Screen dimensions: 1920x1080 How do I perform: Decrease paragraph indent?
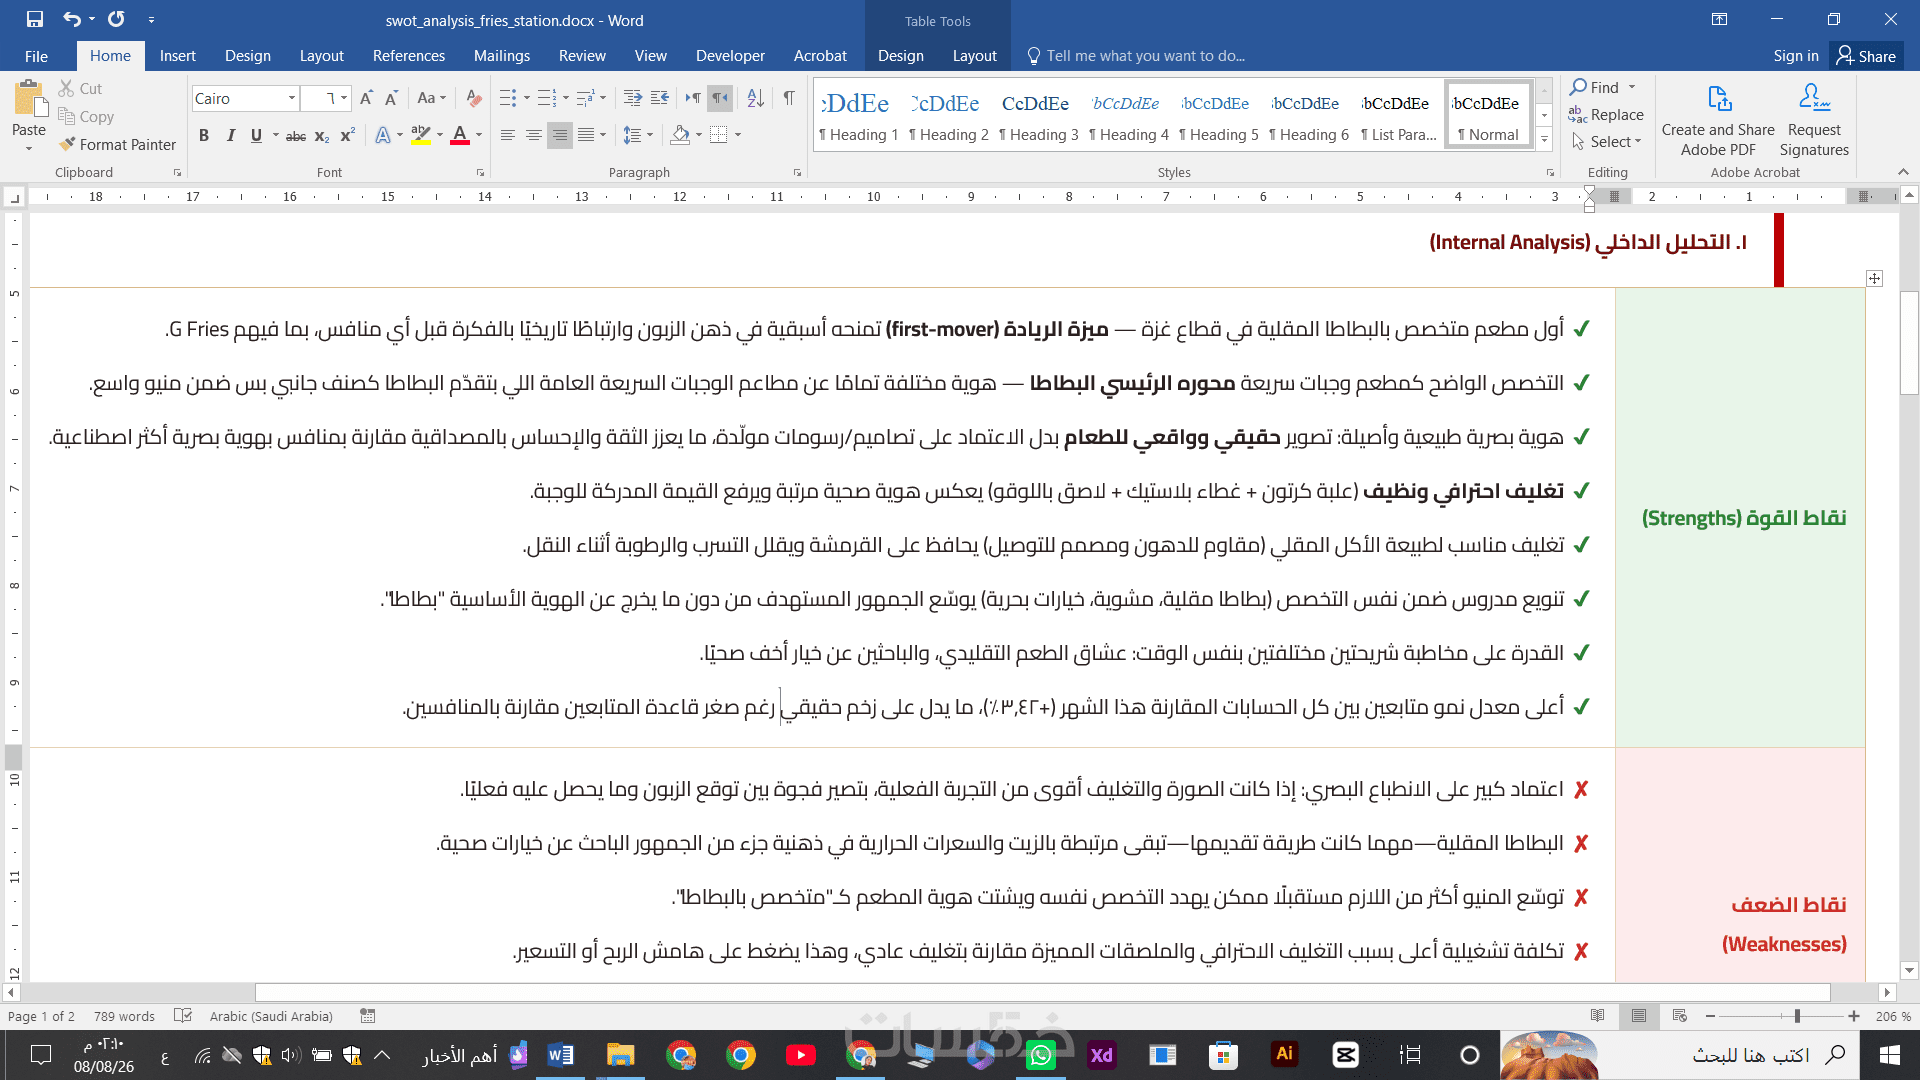pyautogui.click(x=633, y=98)
